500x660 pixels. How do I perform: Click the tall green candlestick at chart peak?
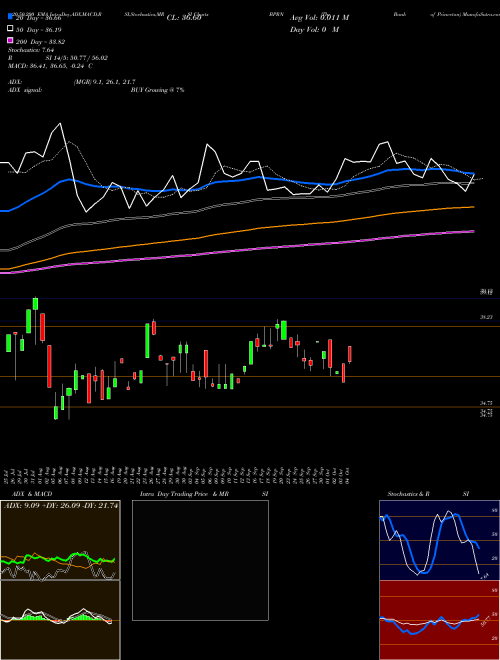click(35, 304)
